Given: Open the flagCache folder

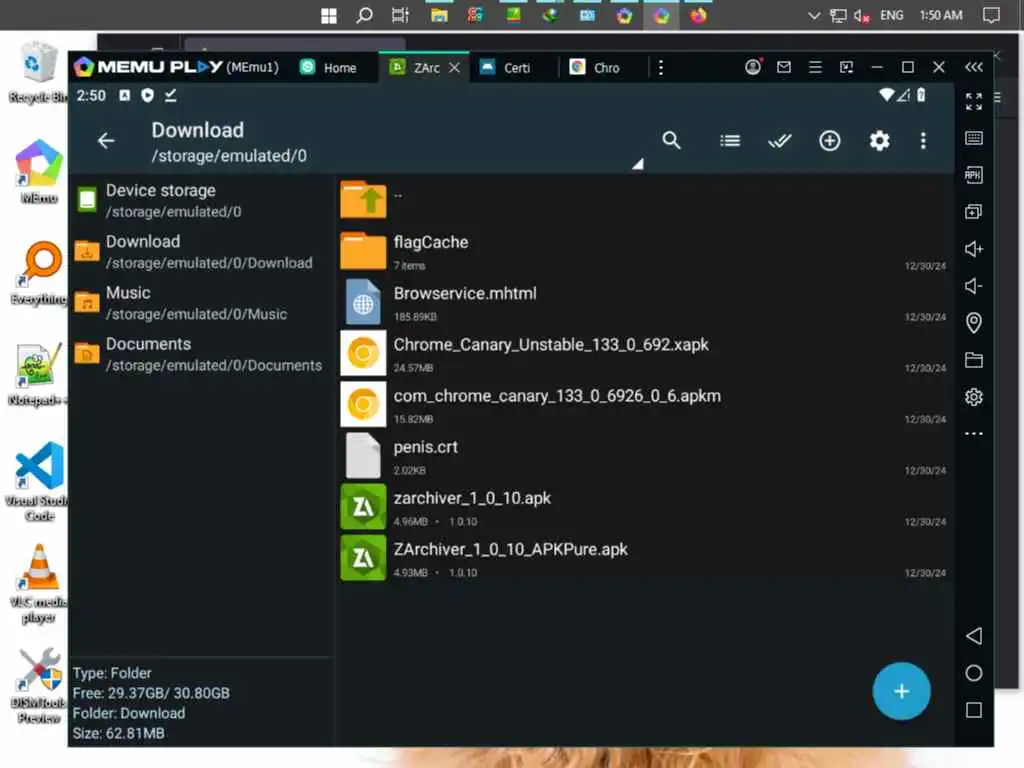Looking at the screenshot, I should click(x=643, y=251).
